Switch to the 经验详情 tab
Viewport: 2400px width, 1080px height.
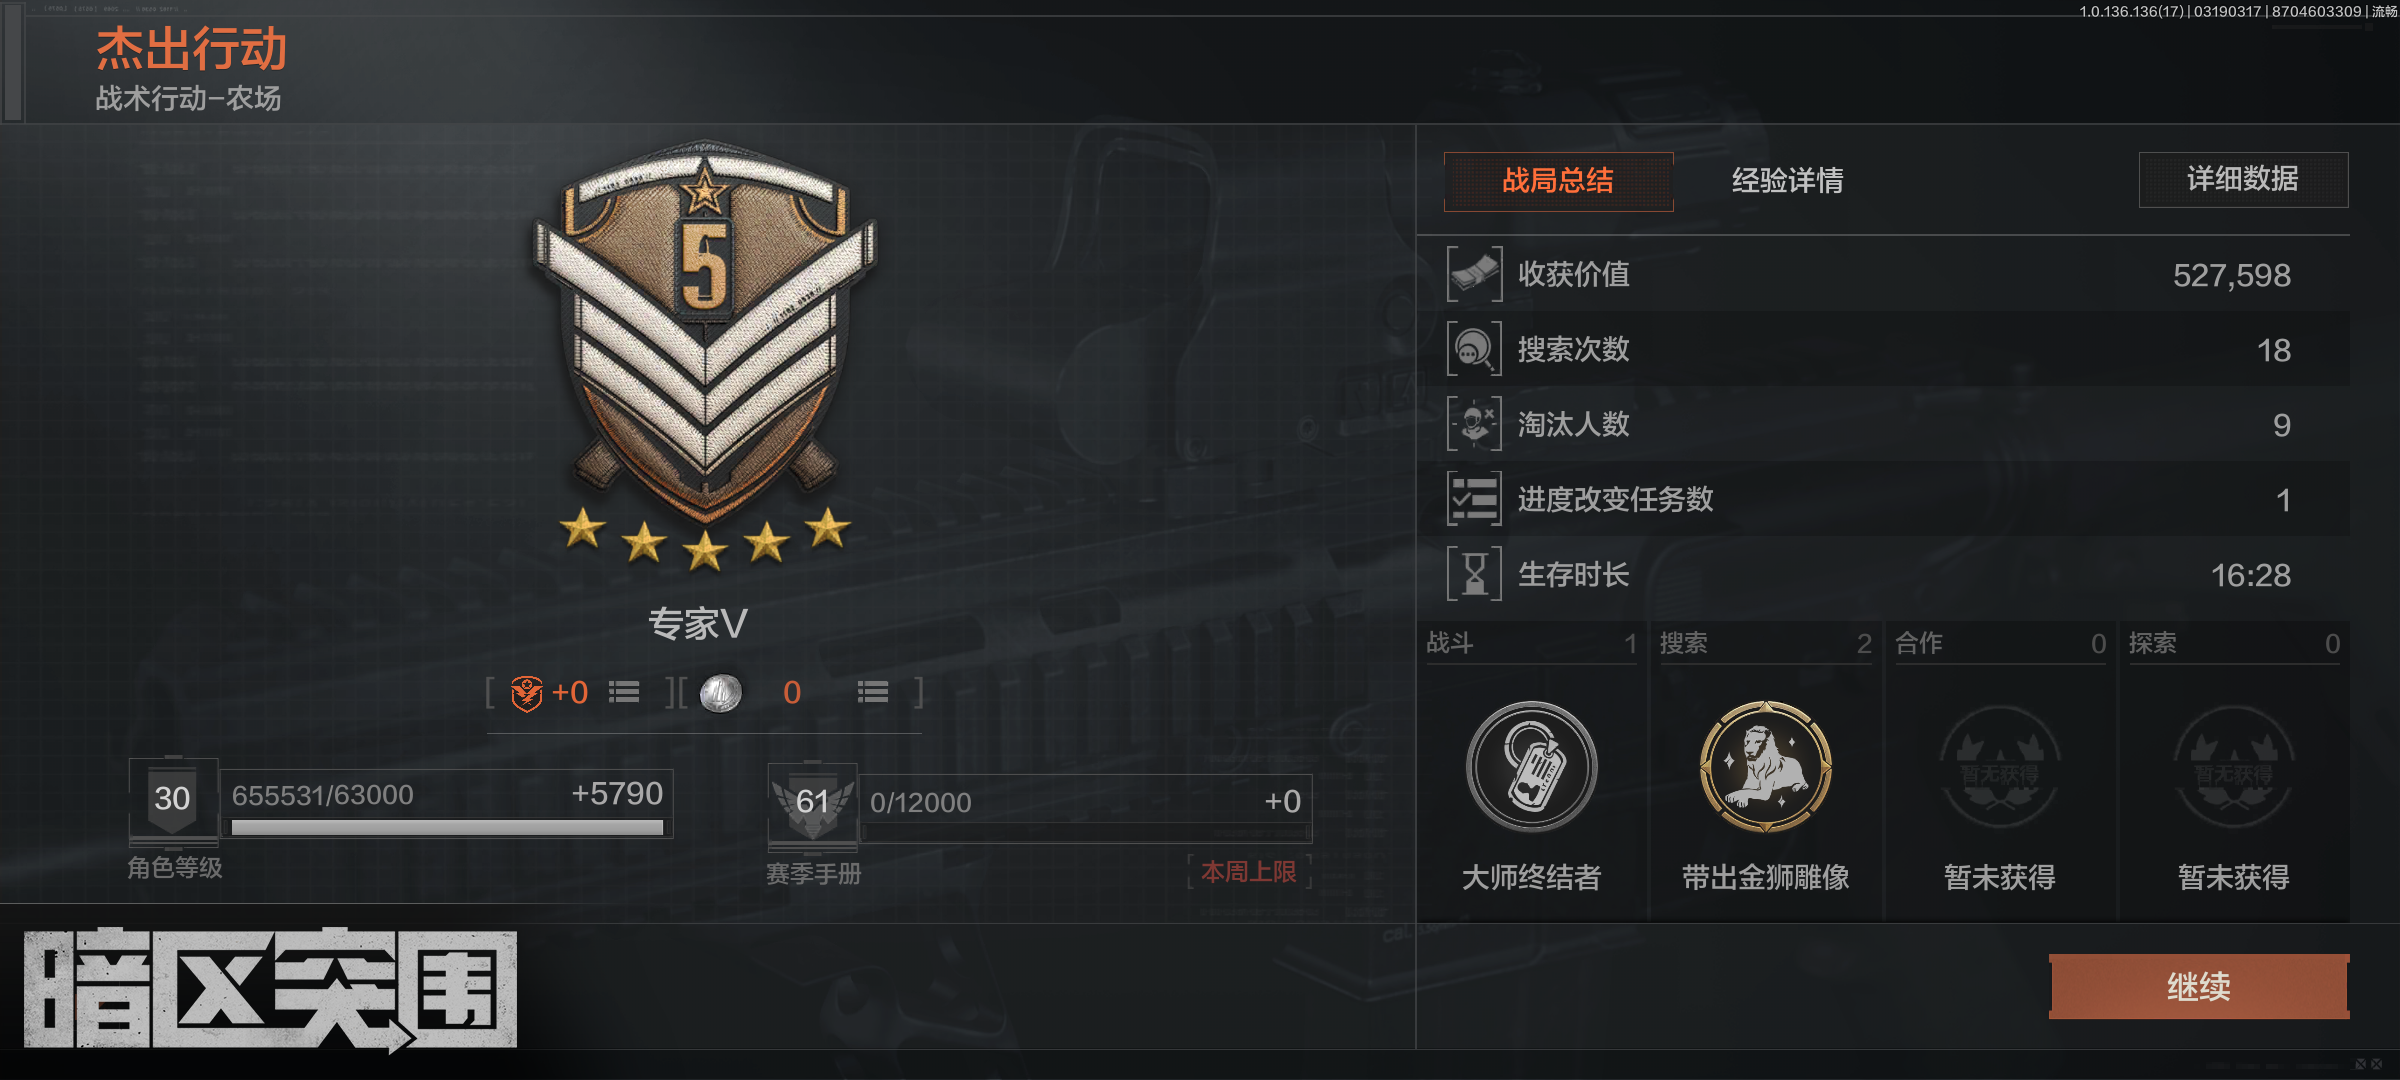(x=1787, y=181)
